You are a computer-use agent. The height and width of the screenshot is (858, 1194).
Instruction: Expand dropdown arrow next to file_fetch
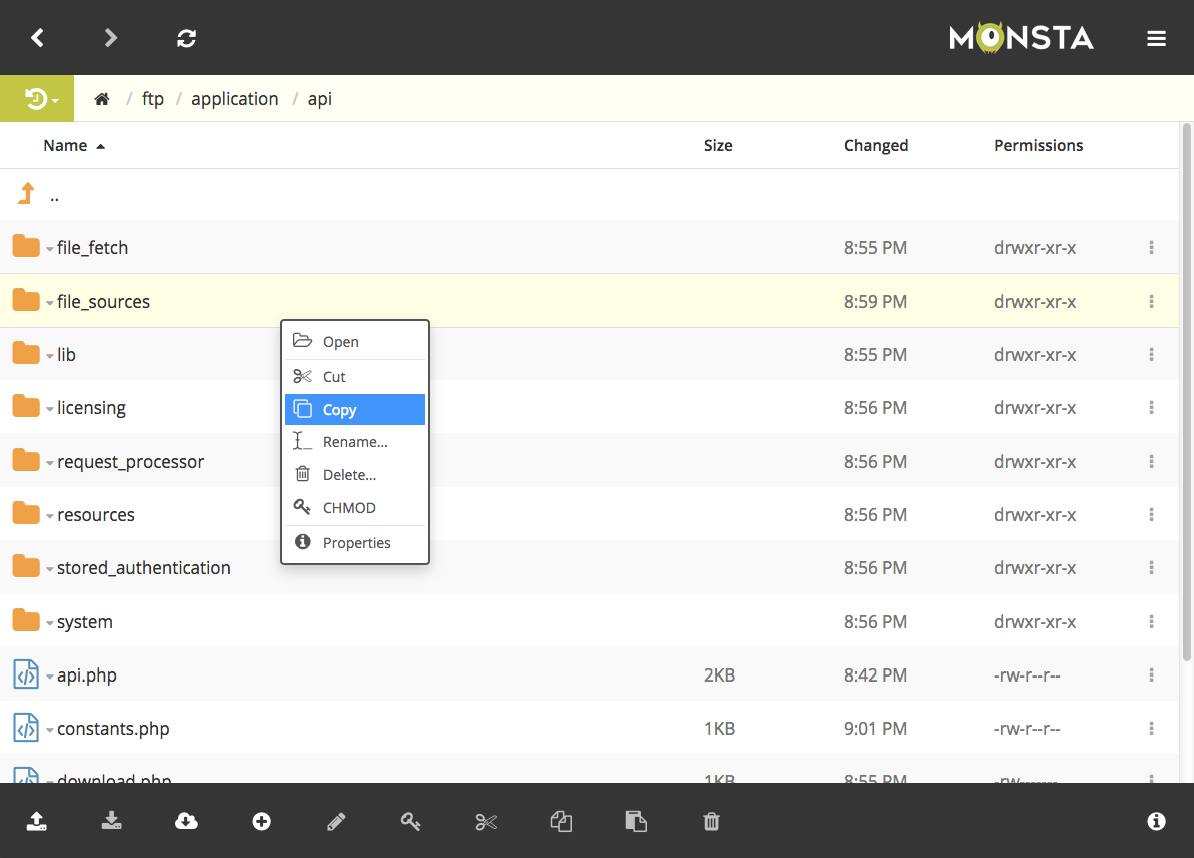[49, 249]
